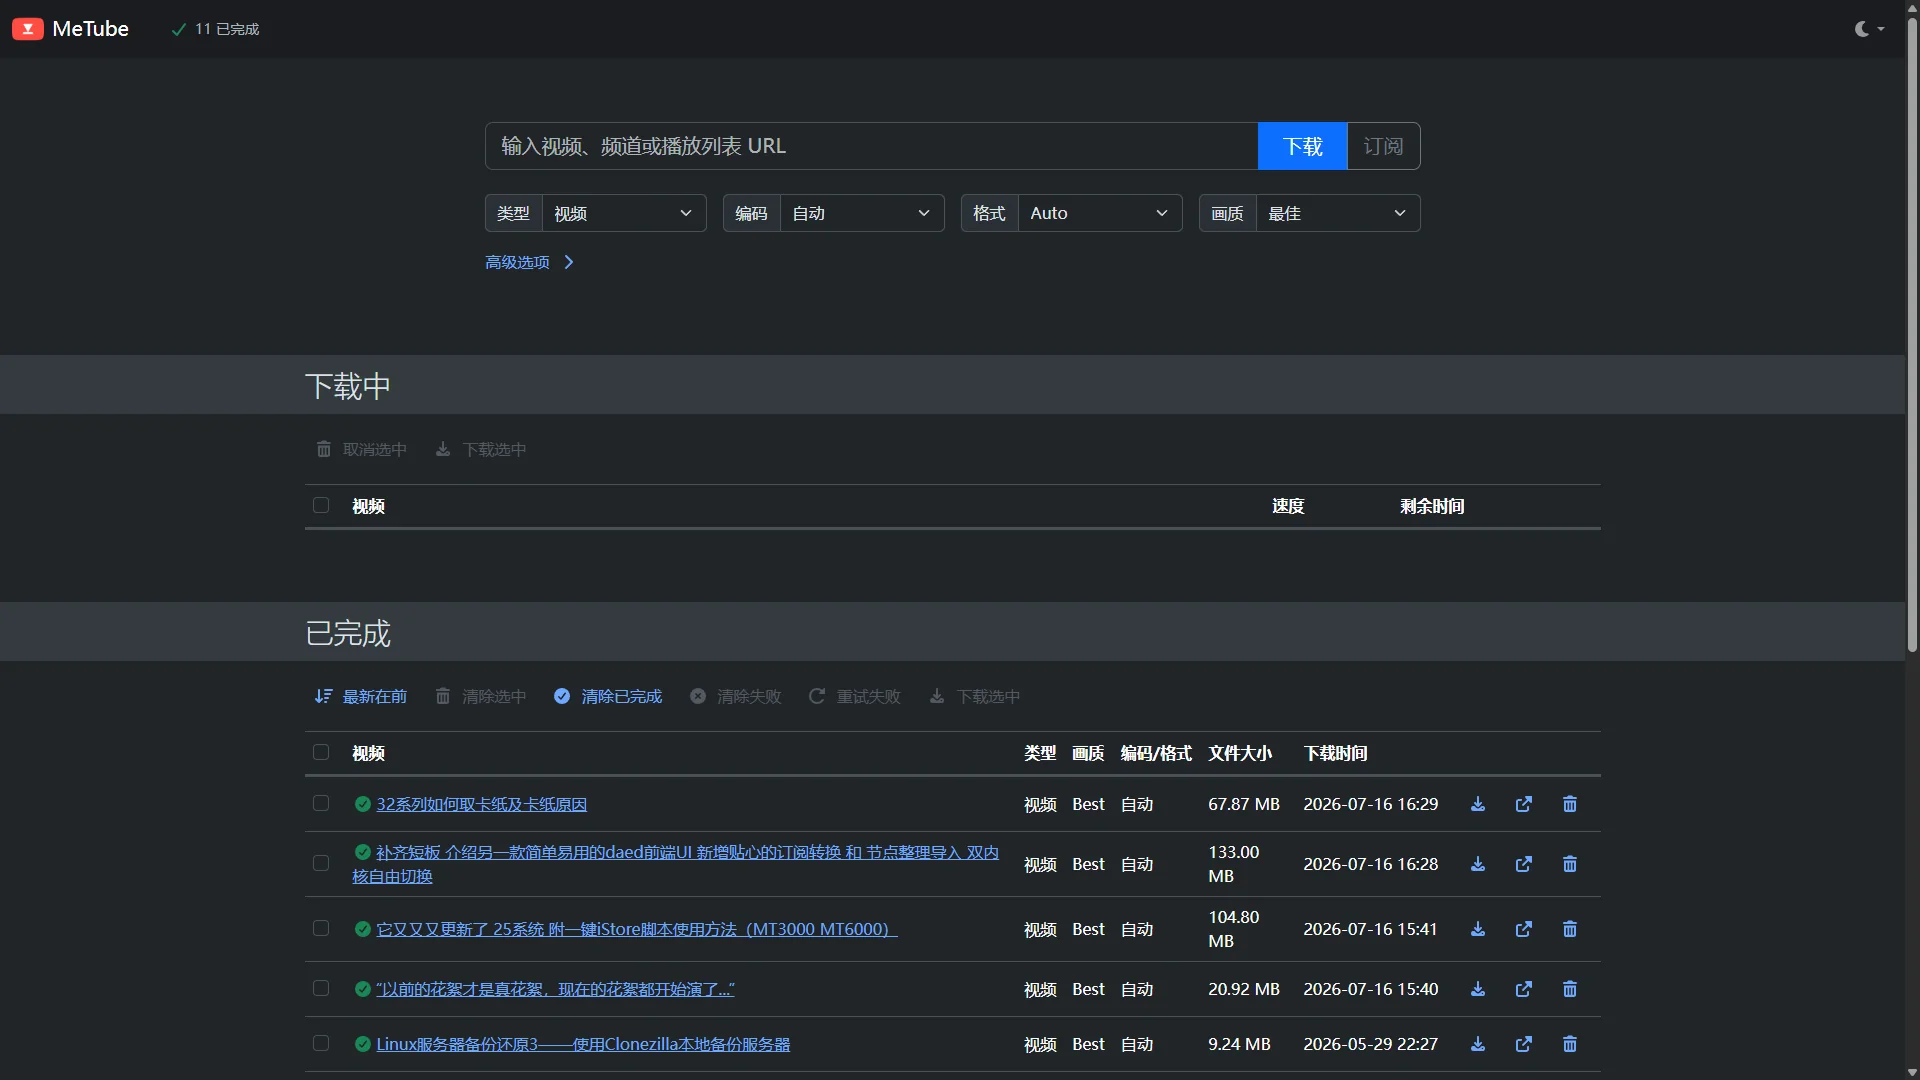Open the 类型 dropdown showing 视频
1920x1080 pixels.
coord(624,213)
